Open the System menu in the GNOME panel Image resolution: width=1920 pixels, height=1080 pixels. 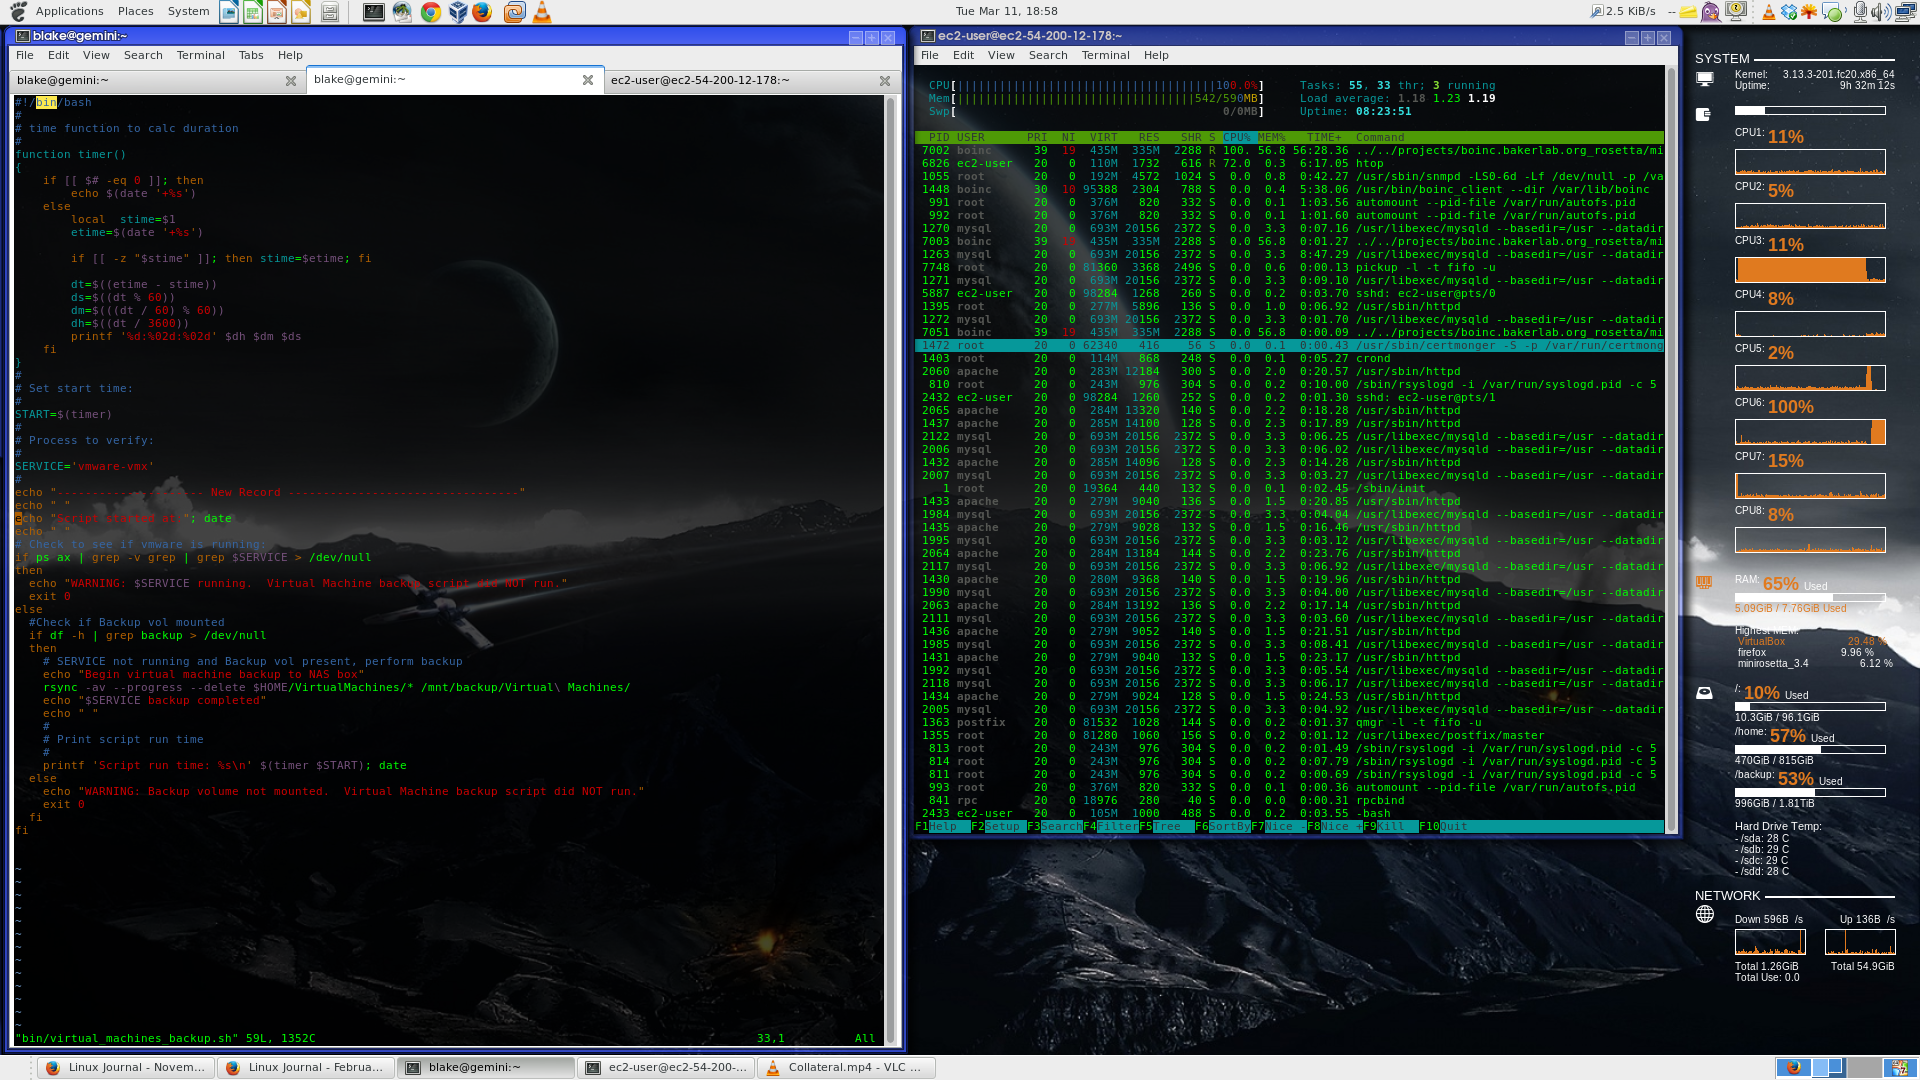(188, 11)
